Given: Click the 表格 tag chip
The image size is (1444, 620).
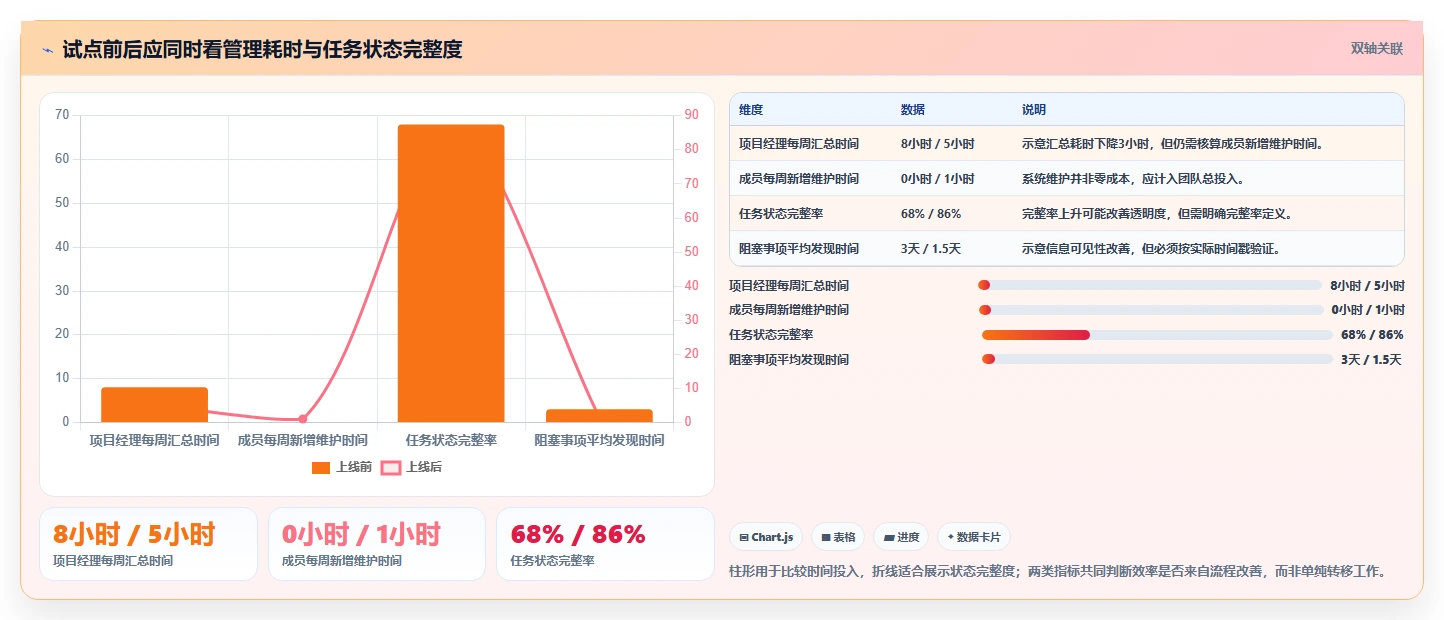Looking at the screenshot, I should [x=838, y=537].
